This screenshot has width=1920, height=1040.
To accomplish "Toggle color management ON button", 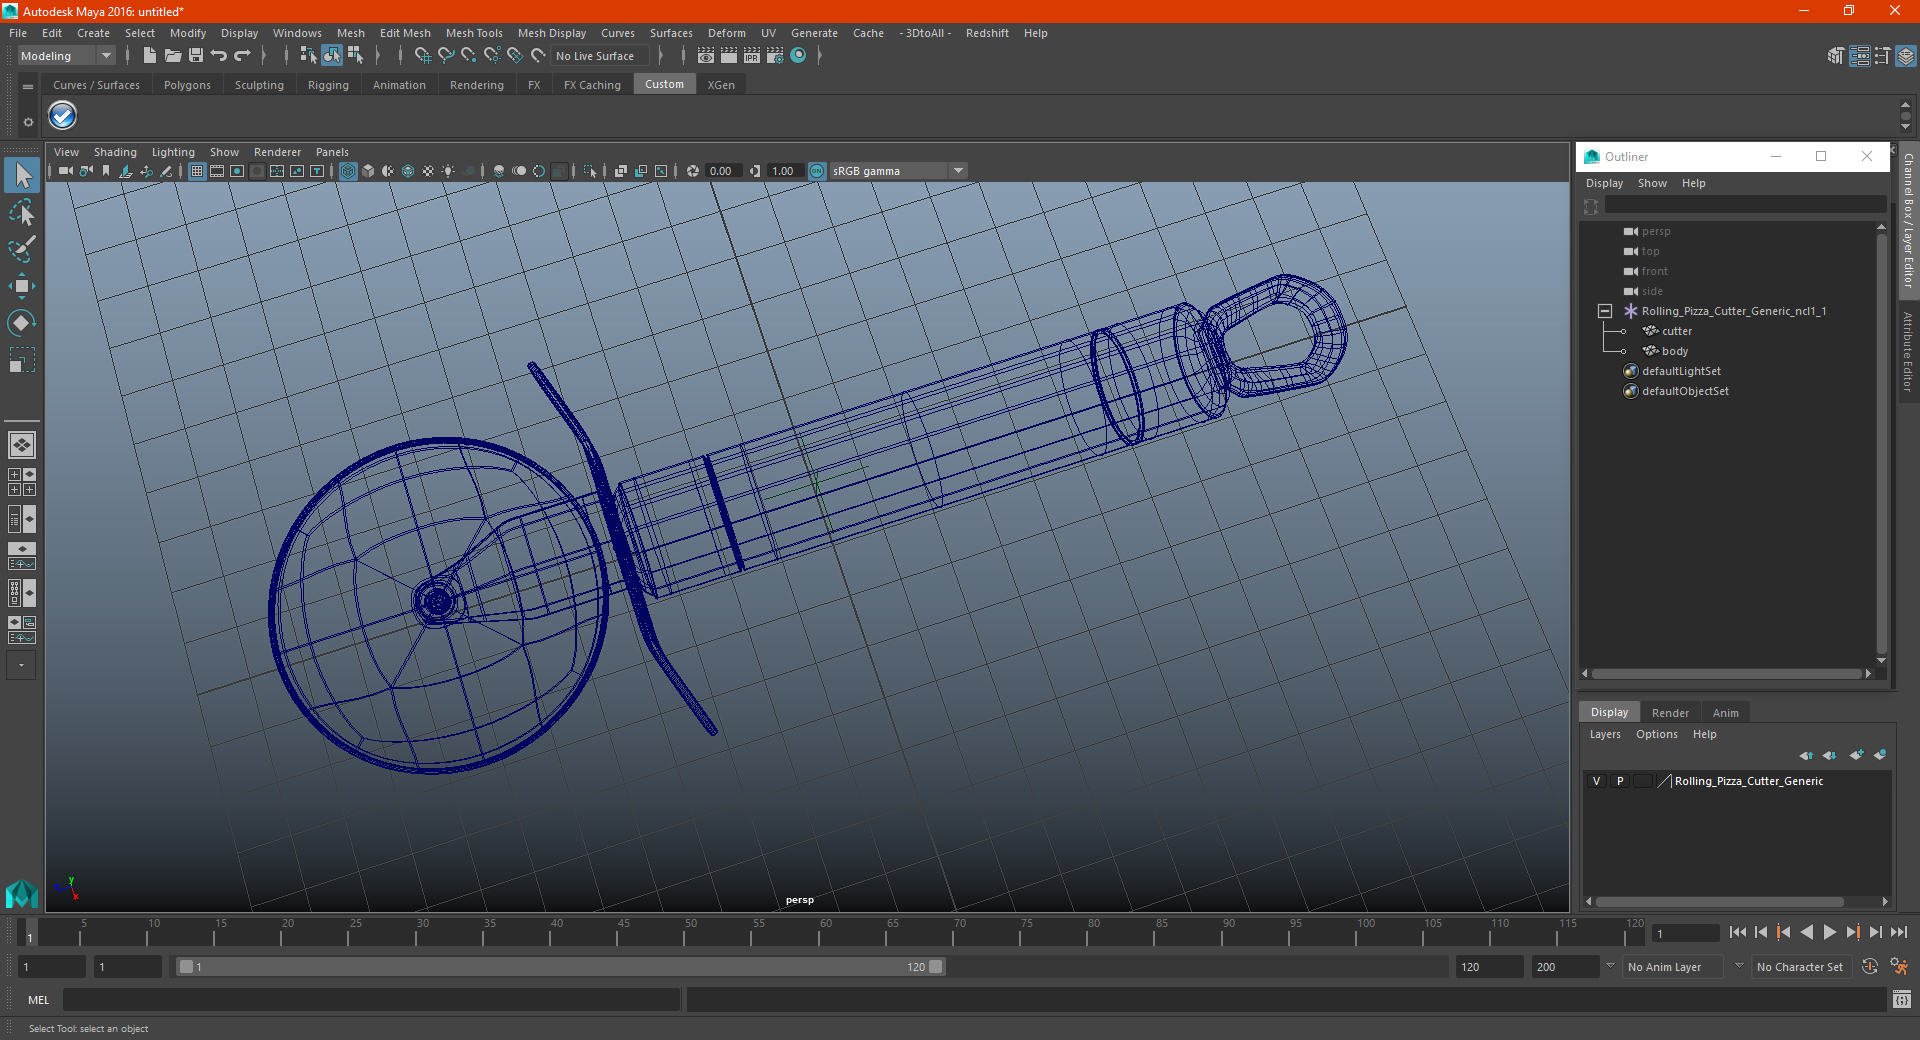I will (x=817, y=171).
